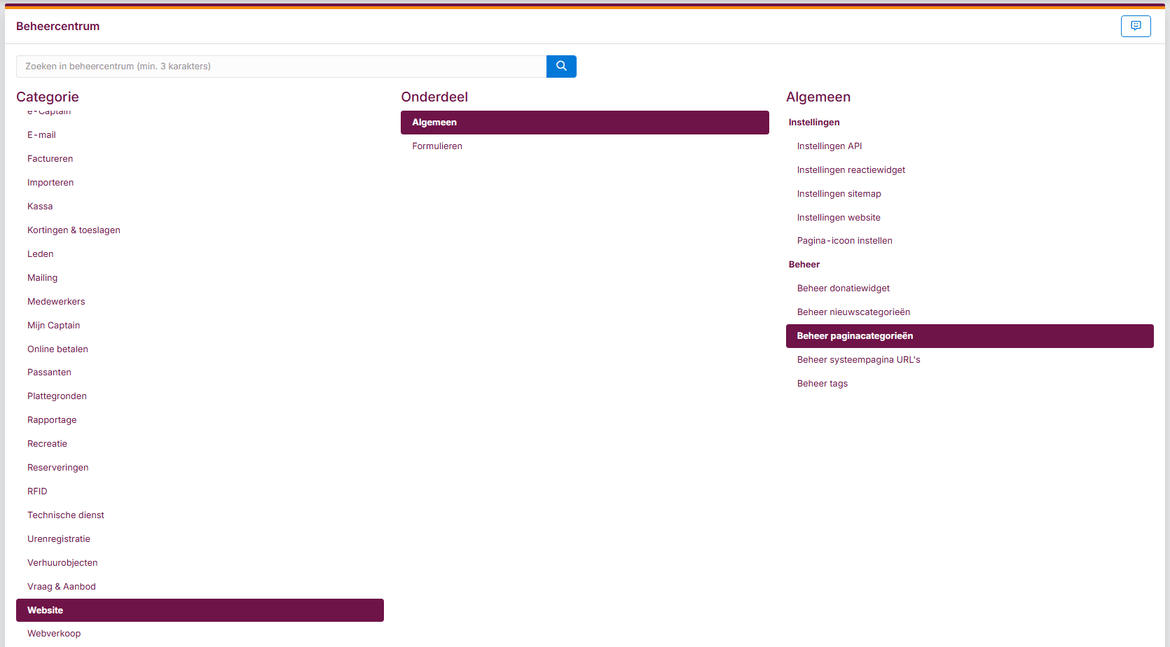Select the Algemeen onderdeel
1170x647 pixels.
[x=433, y=121]
